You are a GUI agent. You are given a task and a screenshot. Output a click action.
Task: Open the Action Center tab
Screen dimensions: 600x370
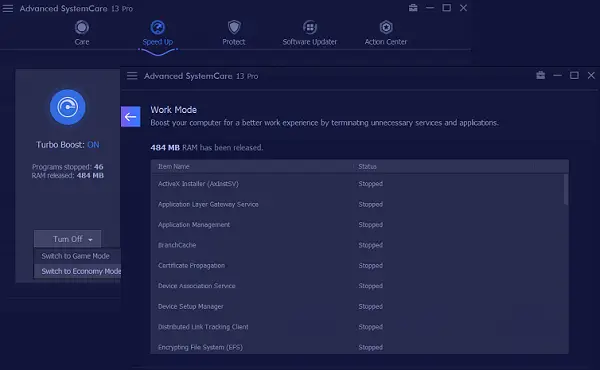386,33
